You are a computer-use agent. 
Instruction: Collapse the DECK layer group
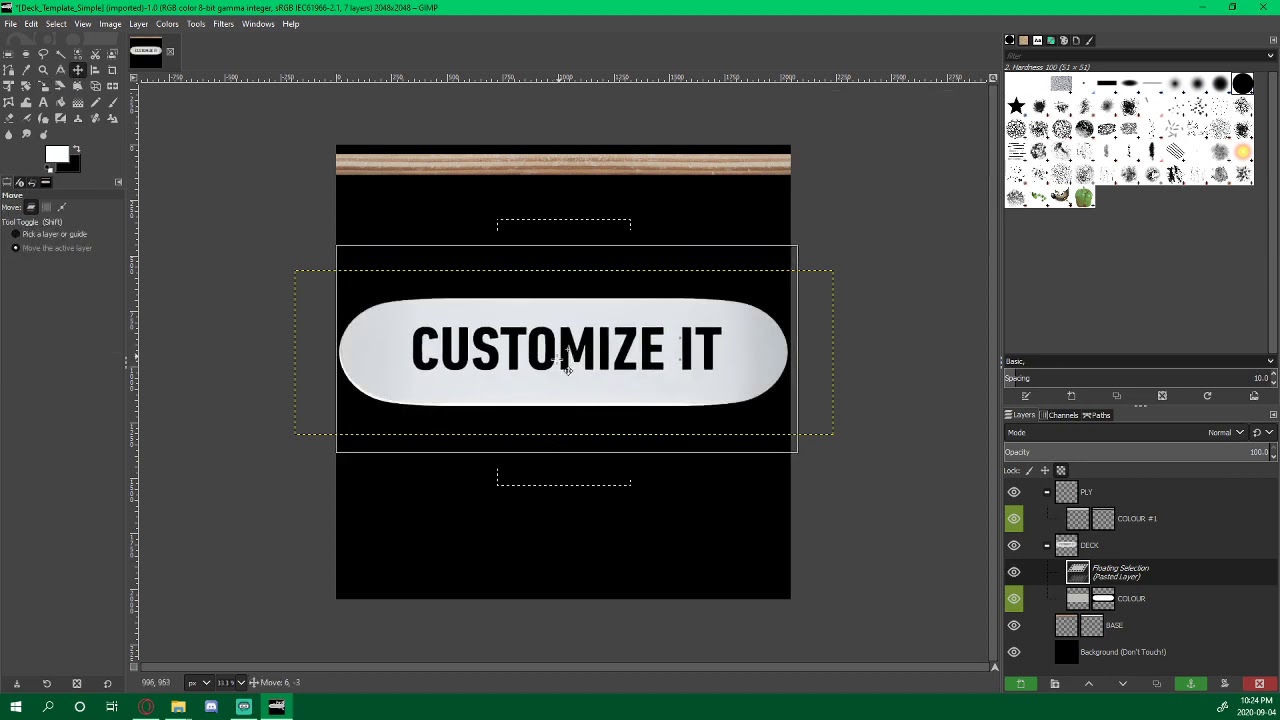point(1047,545)
